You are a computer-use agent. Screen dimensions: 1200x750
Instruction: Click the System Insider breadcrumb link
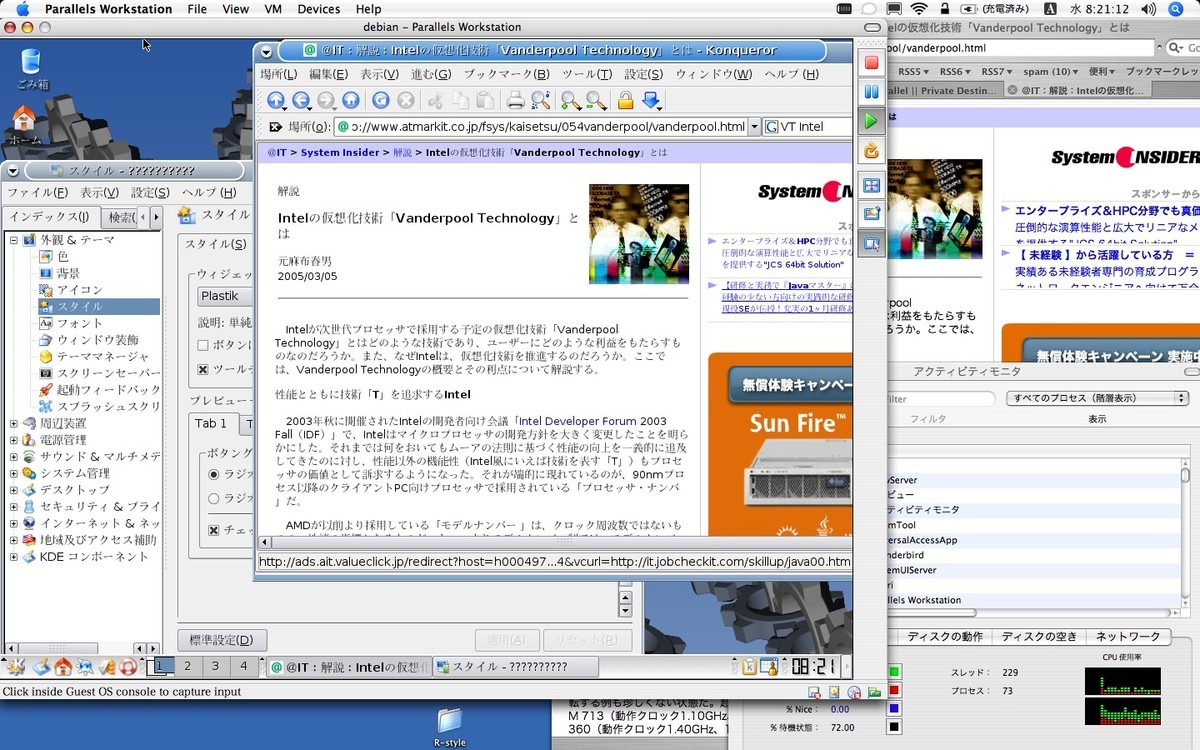pos(340,153)
